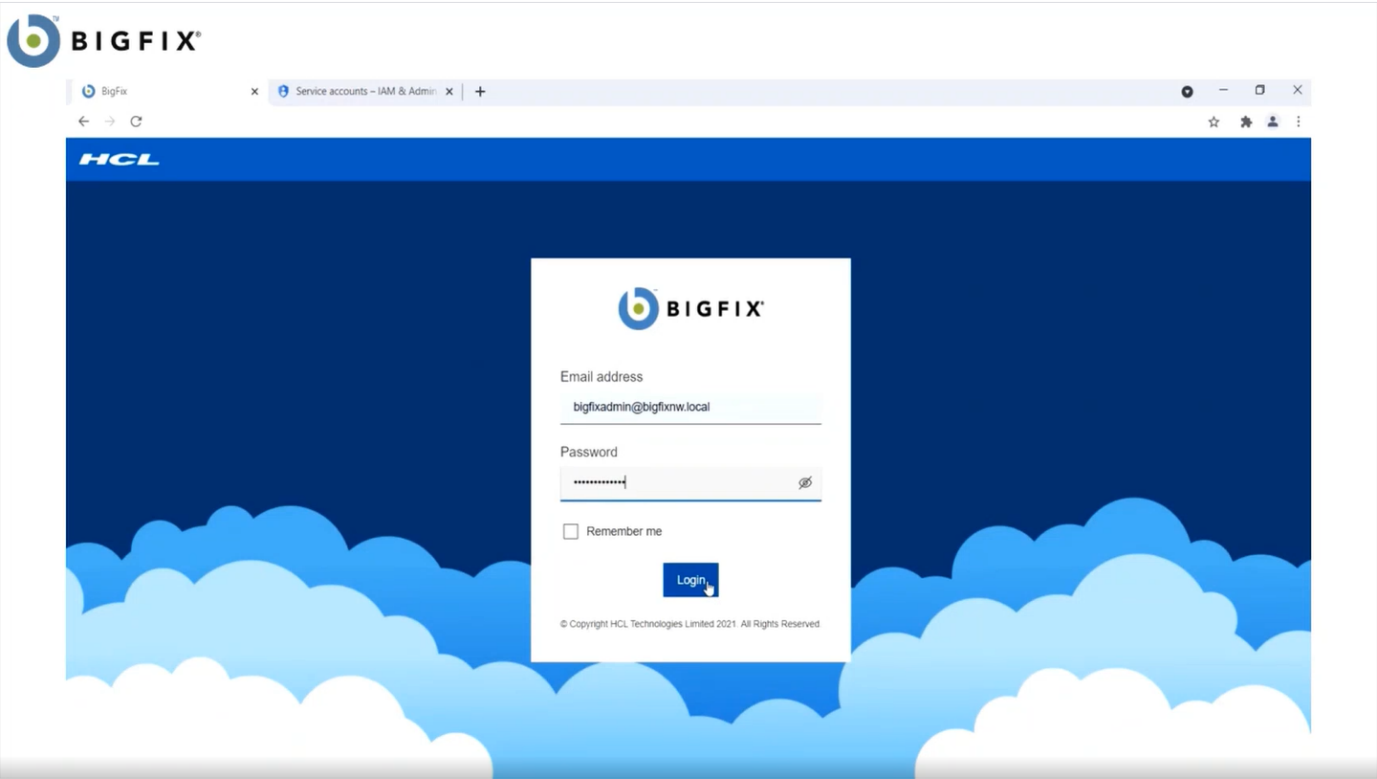Go forward to next page
The height and width of the screenshot is (779, 1377).
coord(110,121)
